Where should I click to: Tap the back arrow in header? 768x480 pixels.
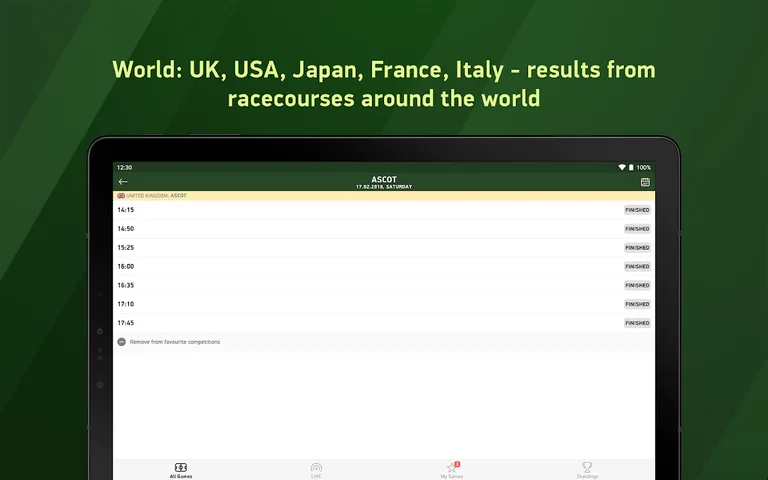pyautogui.click(x=123, y=182)
